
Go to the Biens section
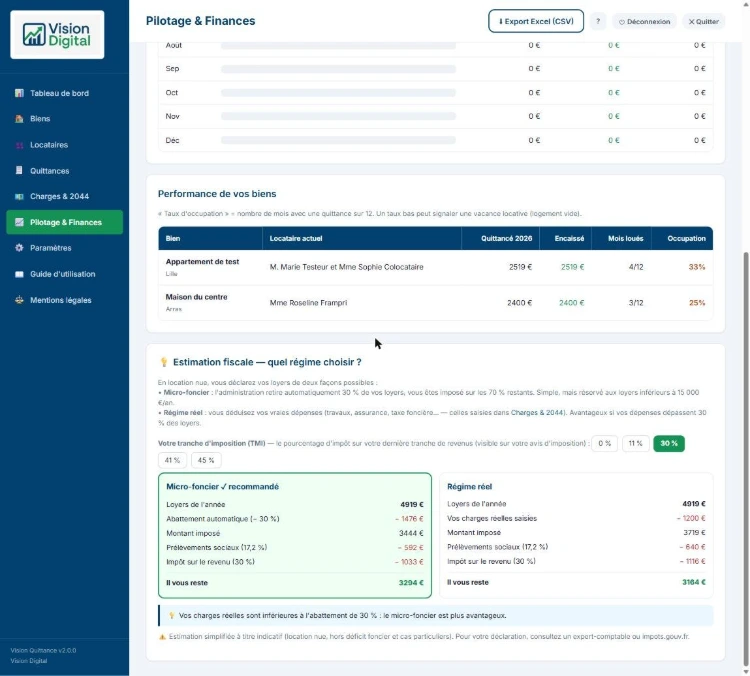coord(65,119)
